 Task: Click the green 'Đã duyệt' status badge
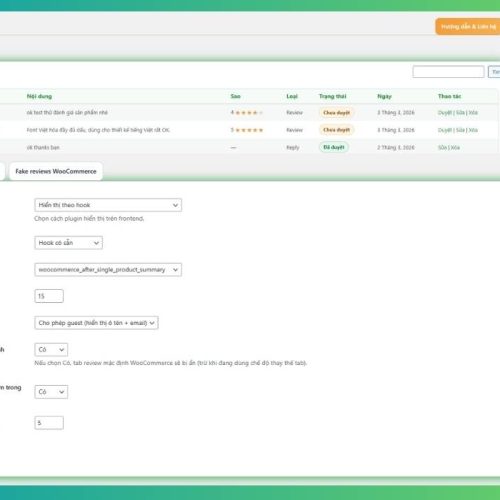tap(334, 147)
